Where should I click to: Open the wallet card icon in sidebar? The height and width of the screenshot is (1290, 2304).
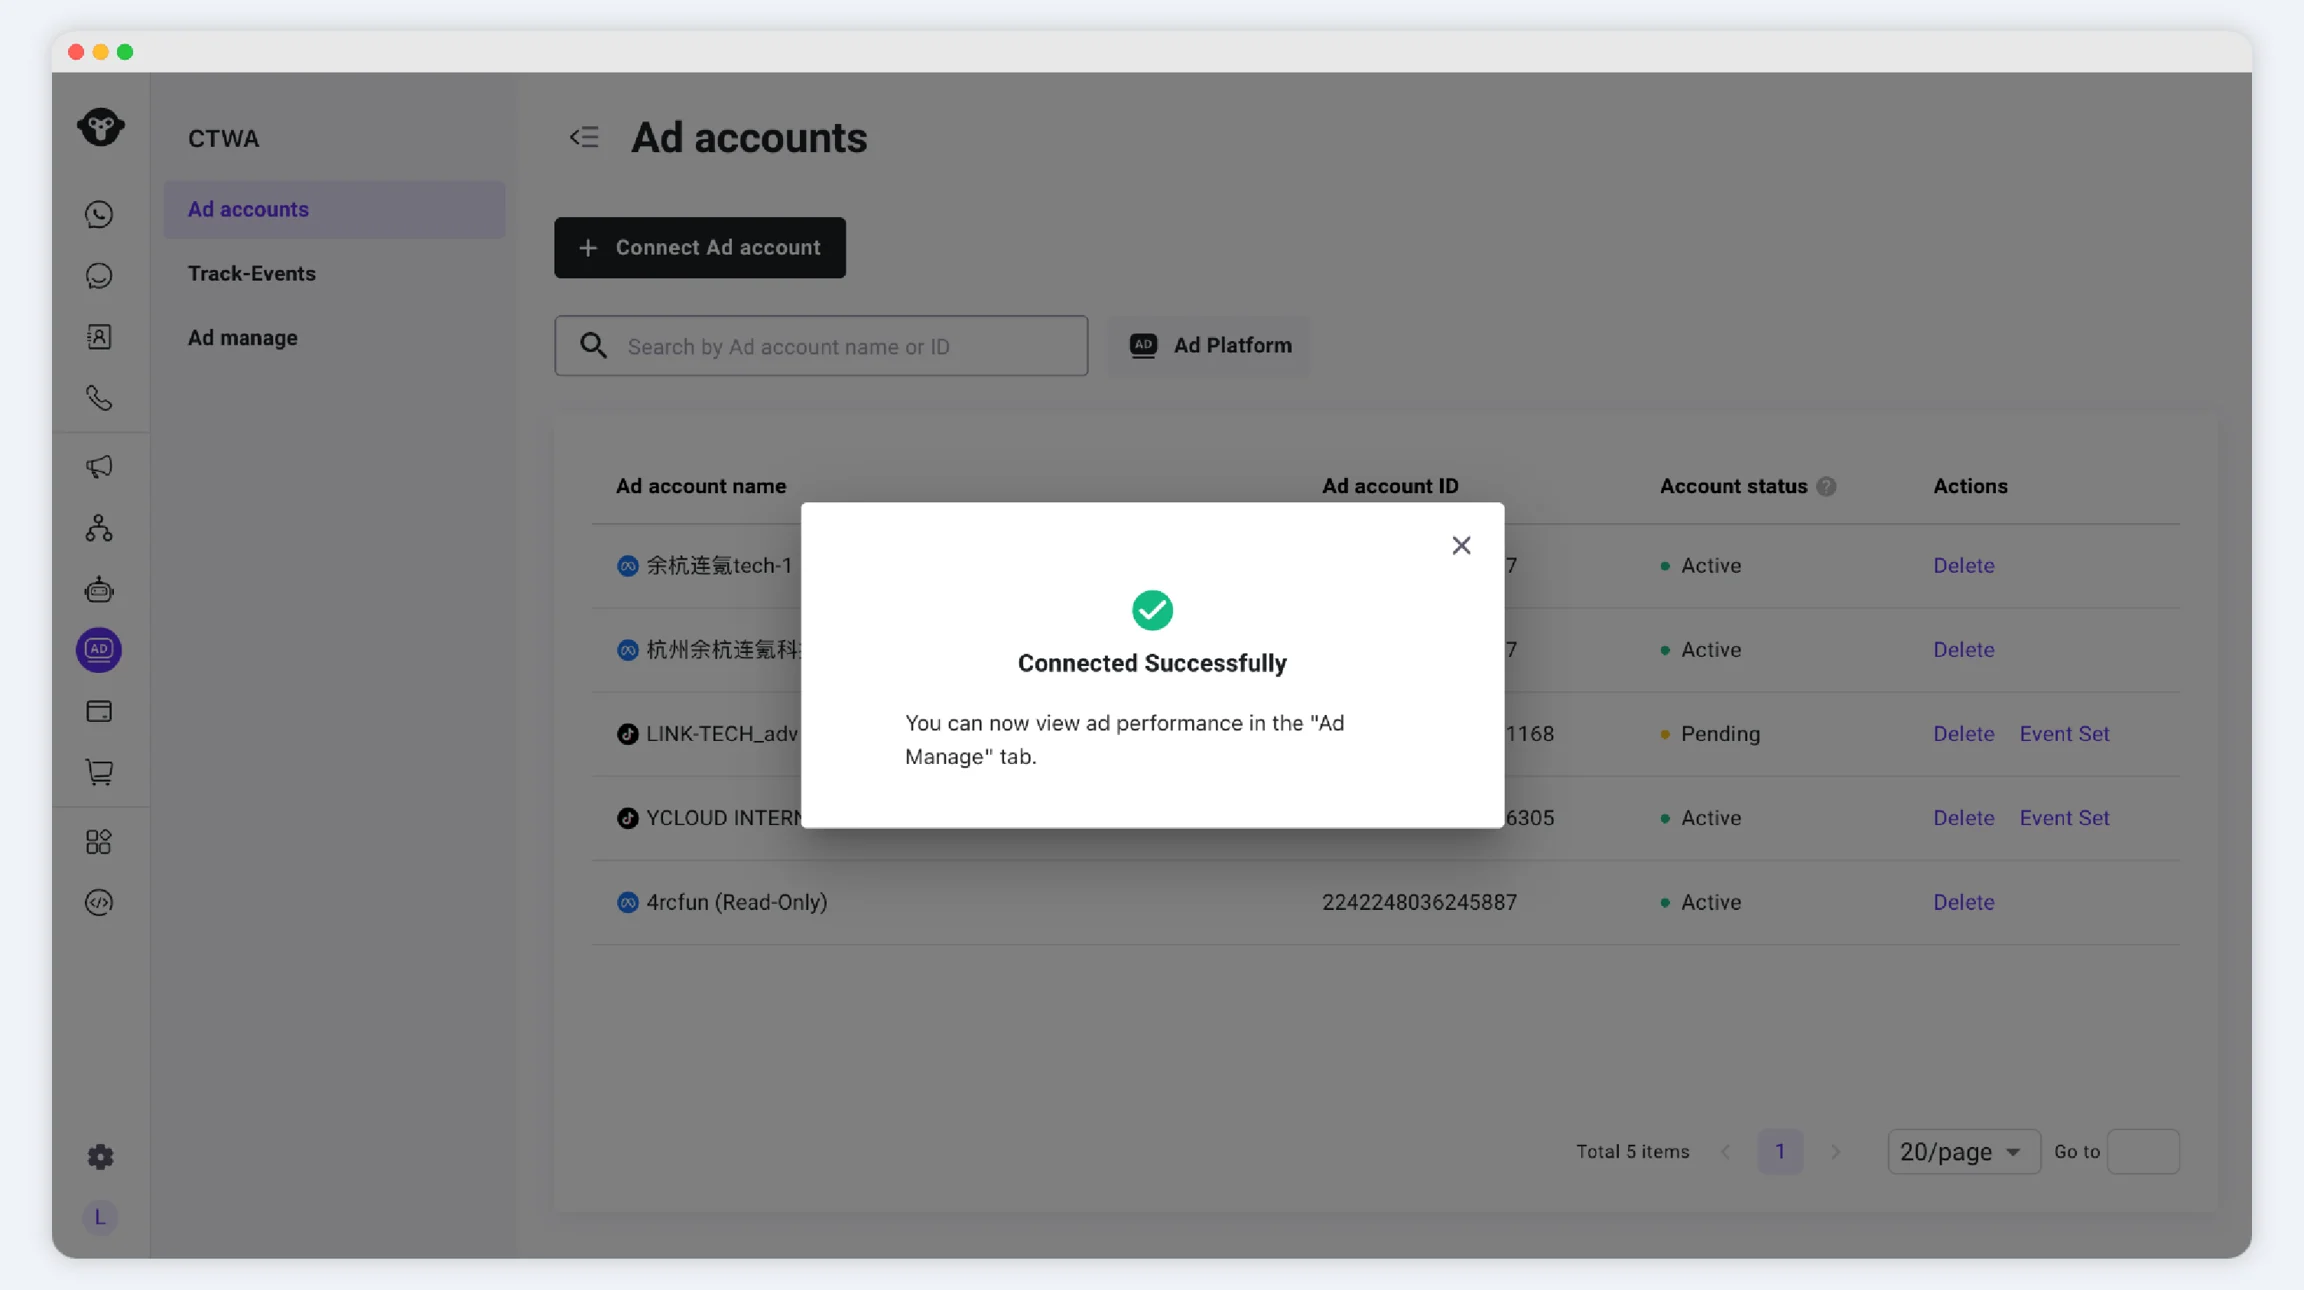[x=99, y=711]
